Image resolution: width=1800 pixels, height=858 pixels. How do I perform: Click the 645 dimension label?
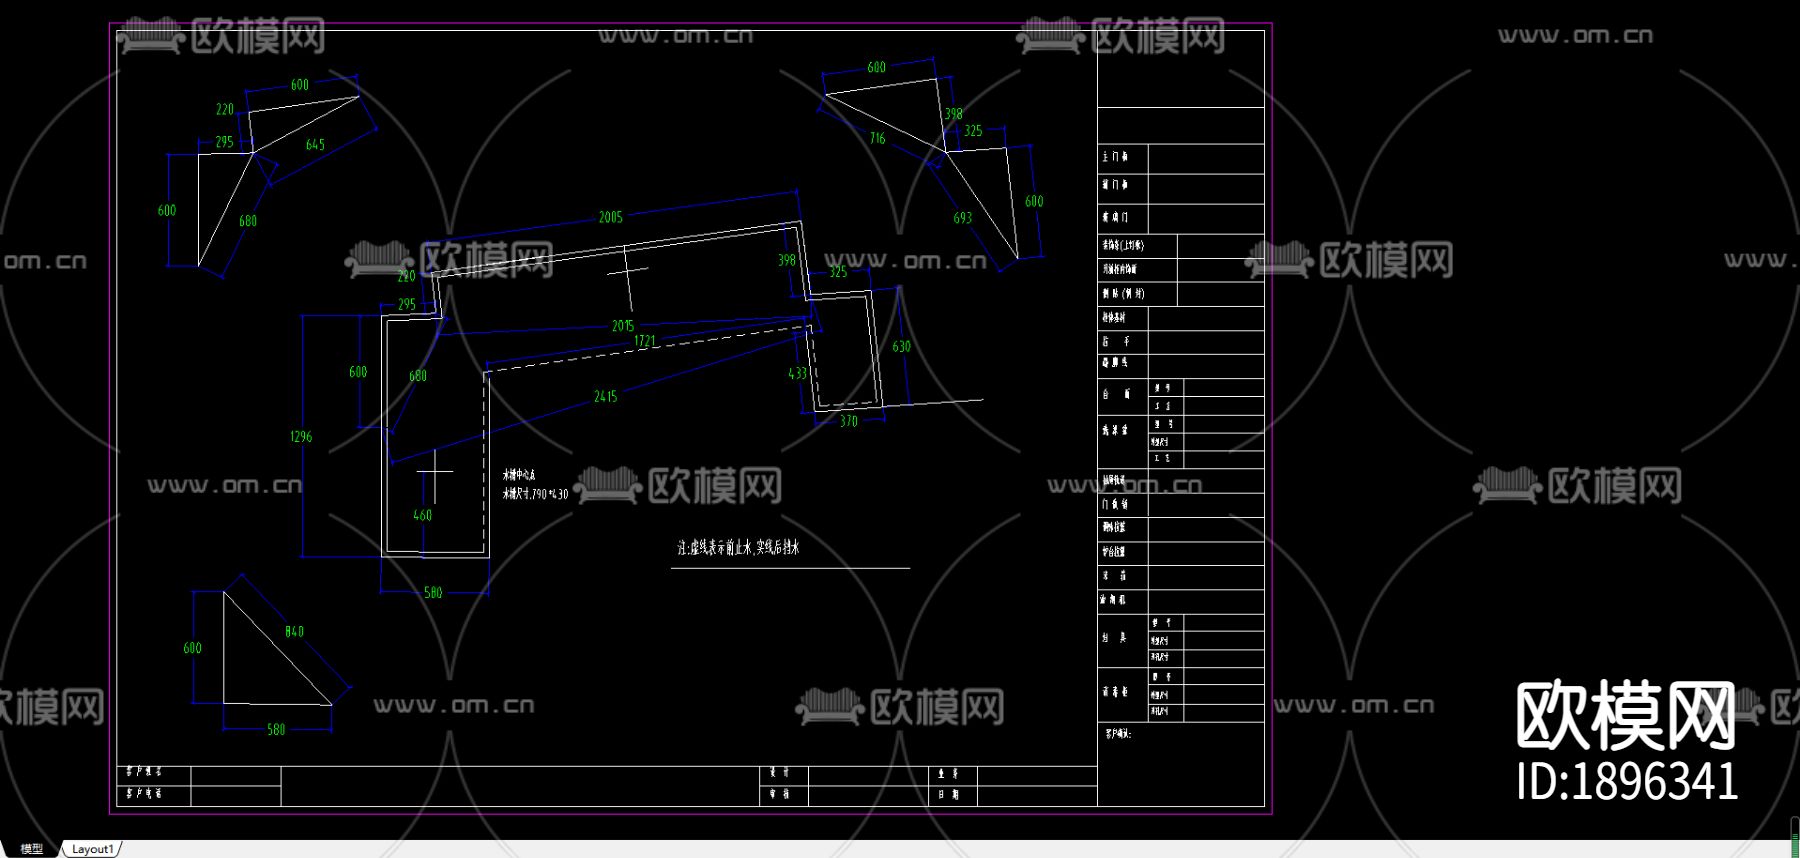[315, 145]
